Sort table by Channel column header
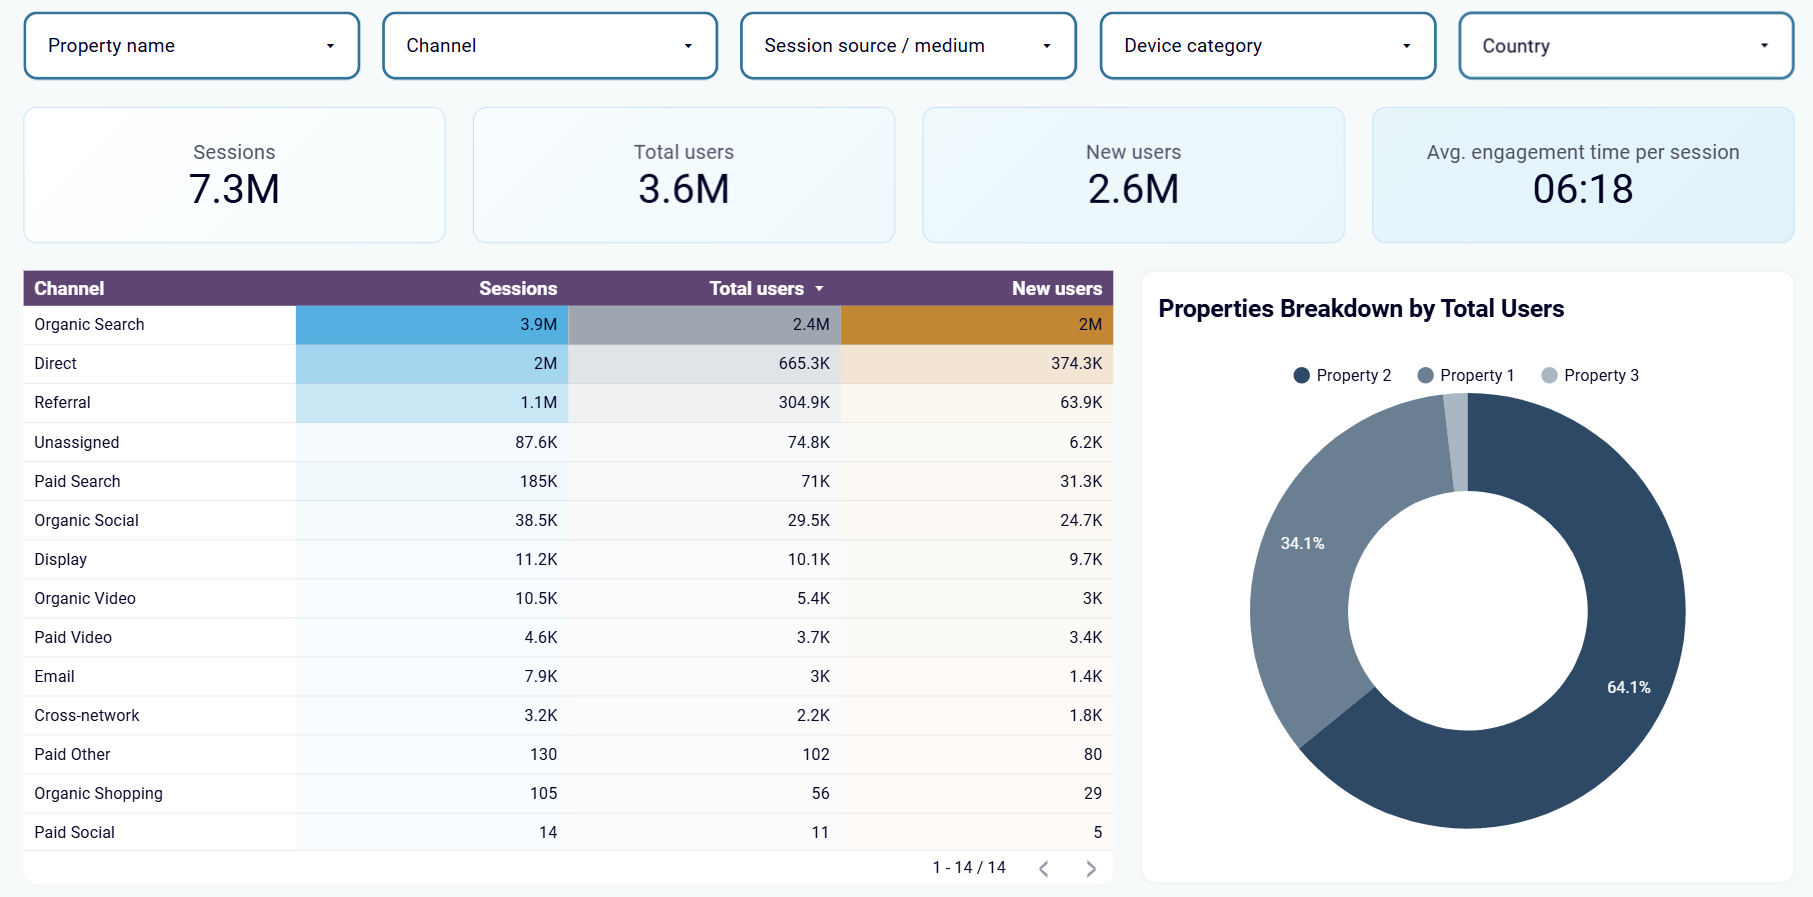1813x897 pixels. pyautogui.click(x=69, y=289)
